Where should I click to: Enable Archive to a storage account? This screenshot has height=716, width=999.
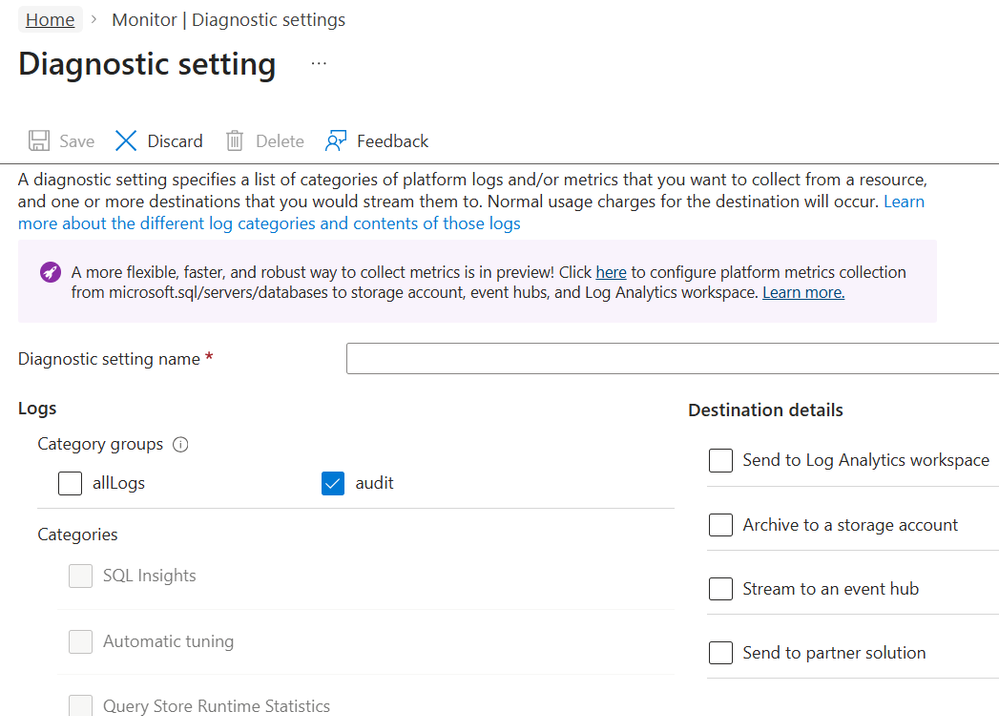click(721, 525)
